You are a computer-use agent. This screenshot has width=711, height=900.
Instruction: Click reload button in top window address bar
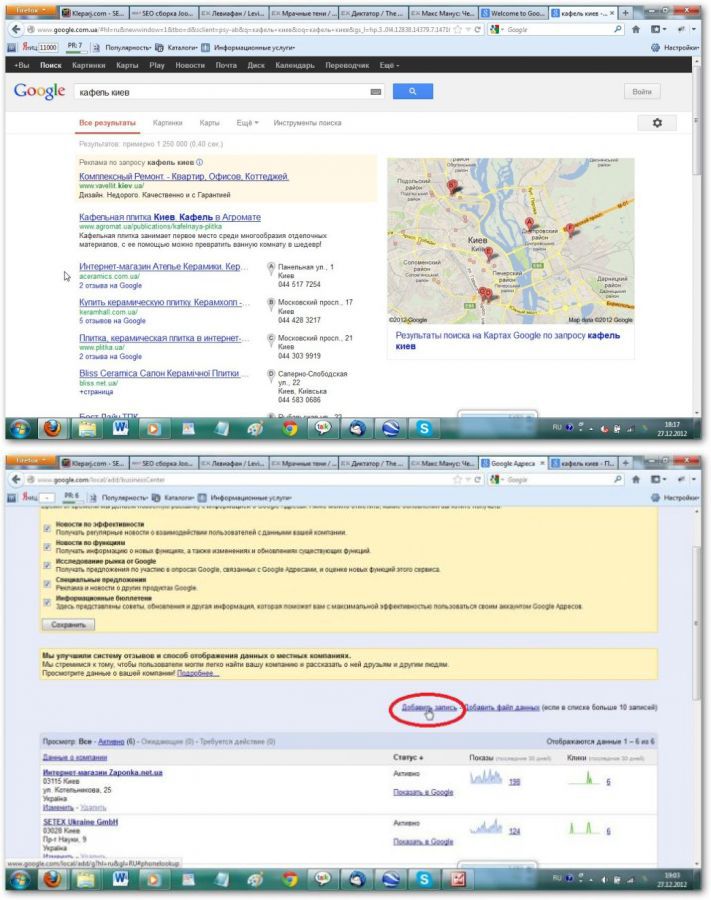[x=477, y=29]
